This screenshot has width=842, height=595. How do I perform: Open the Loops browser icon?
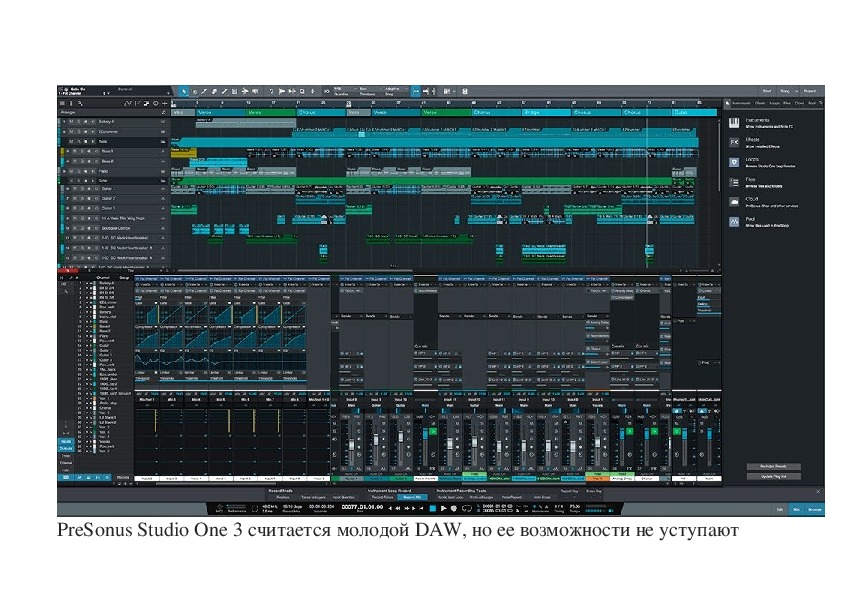coord(734,162)
